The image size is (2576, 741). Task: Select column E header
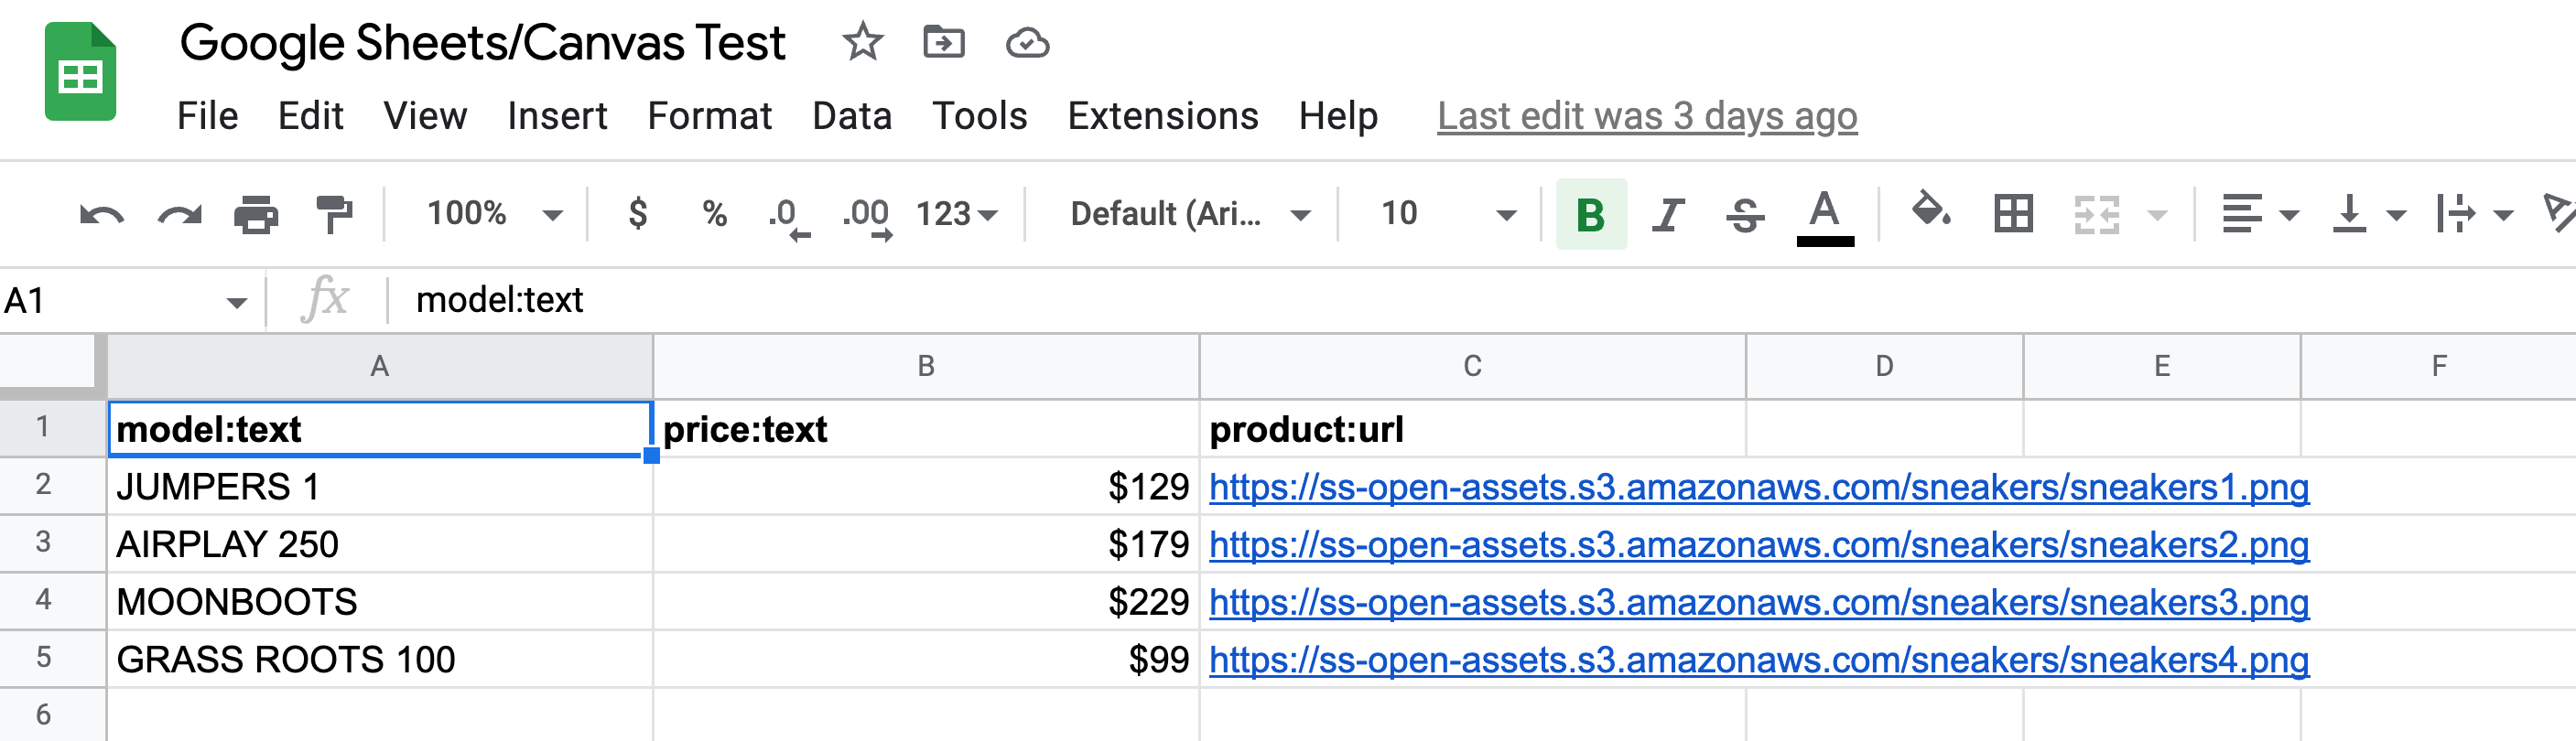2162,366
